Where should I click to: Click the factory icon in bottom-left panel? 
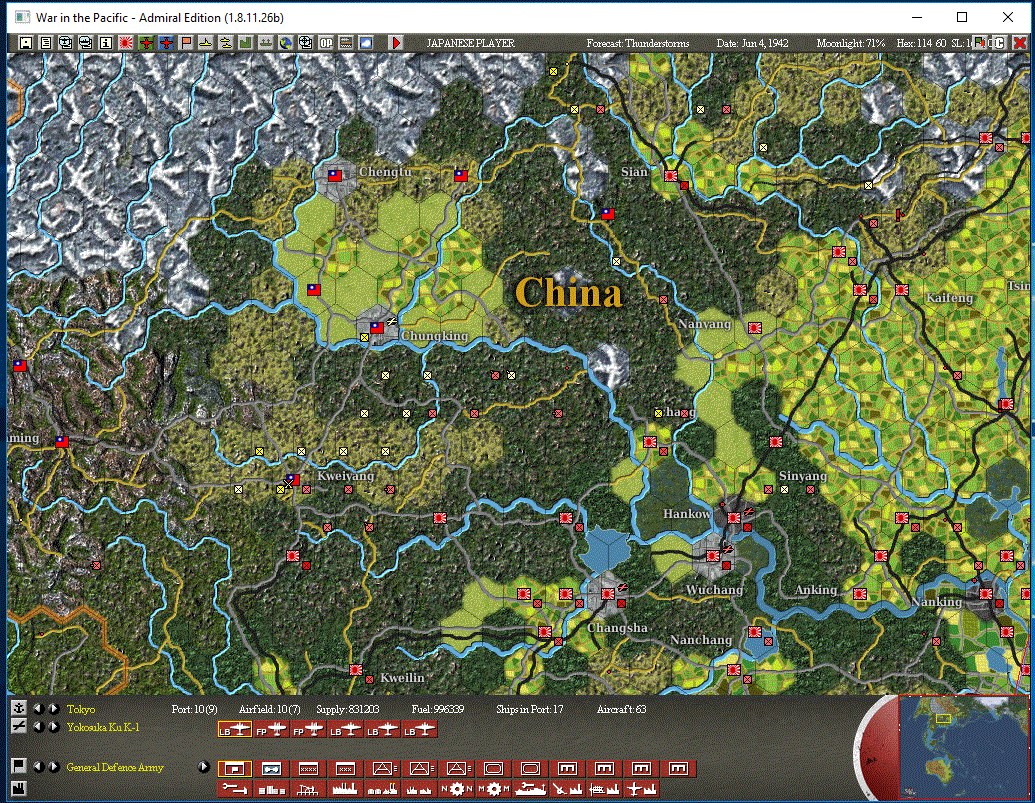(18, 788)
